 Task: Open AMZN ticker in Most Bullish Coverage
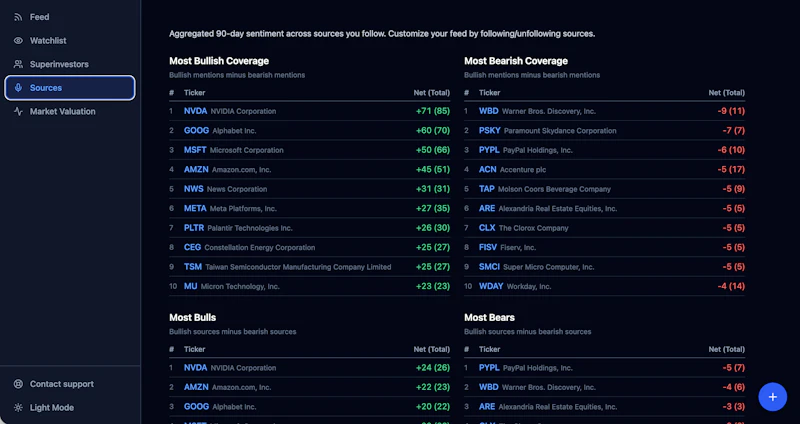point(196,169)
